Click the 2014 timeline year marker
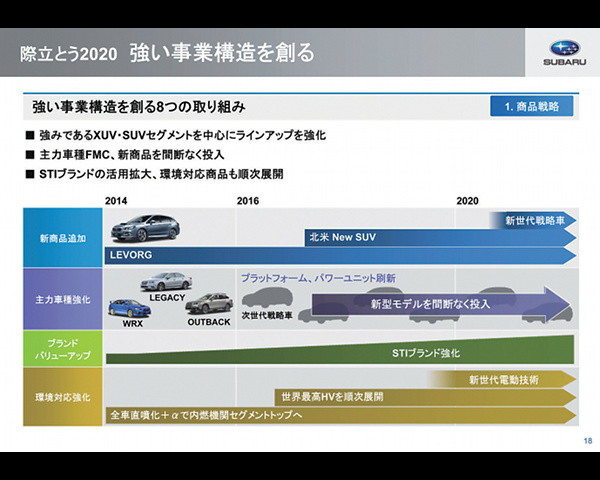The height and width of the screenshot is (480, 600). 117,201
